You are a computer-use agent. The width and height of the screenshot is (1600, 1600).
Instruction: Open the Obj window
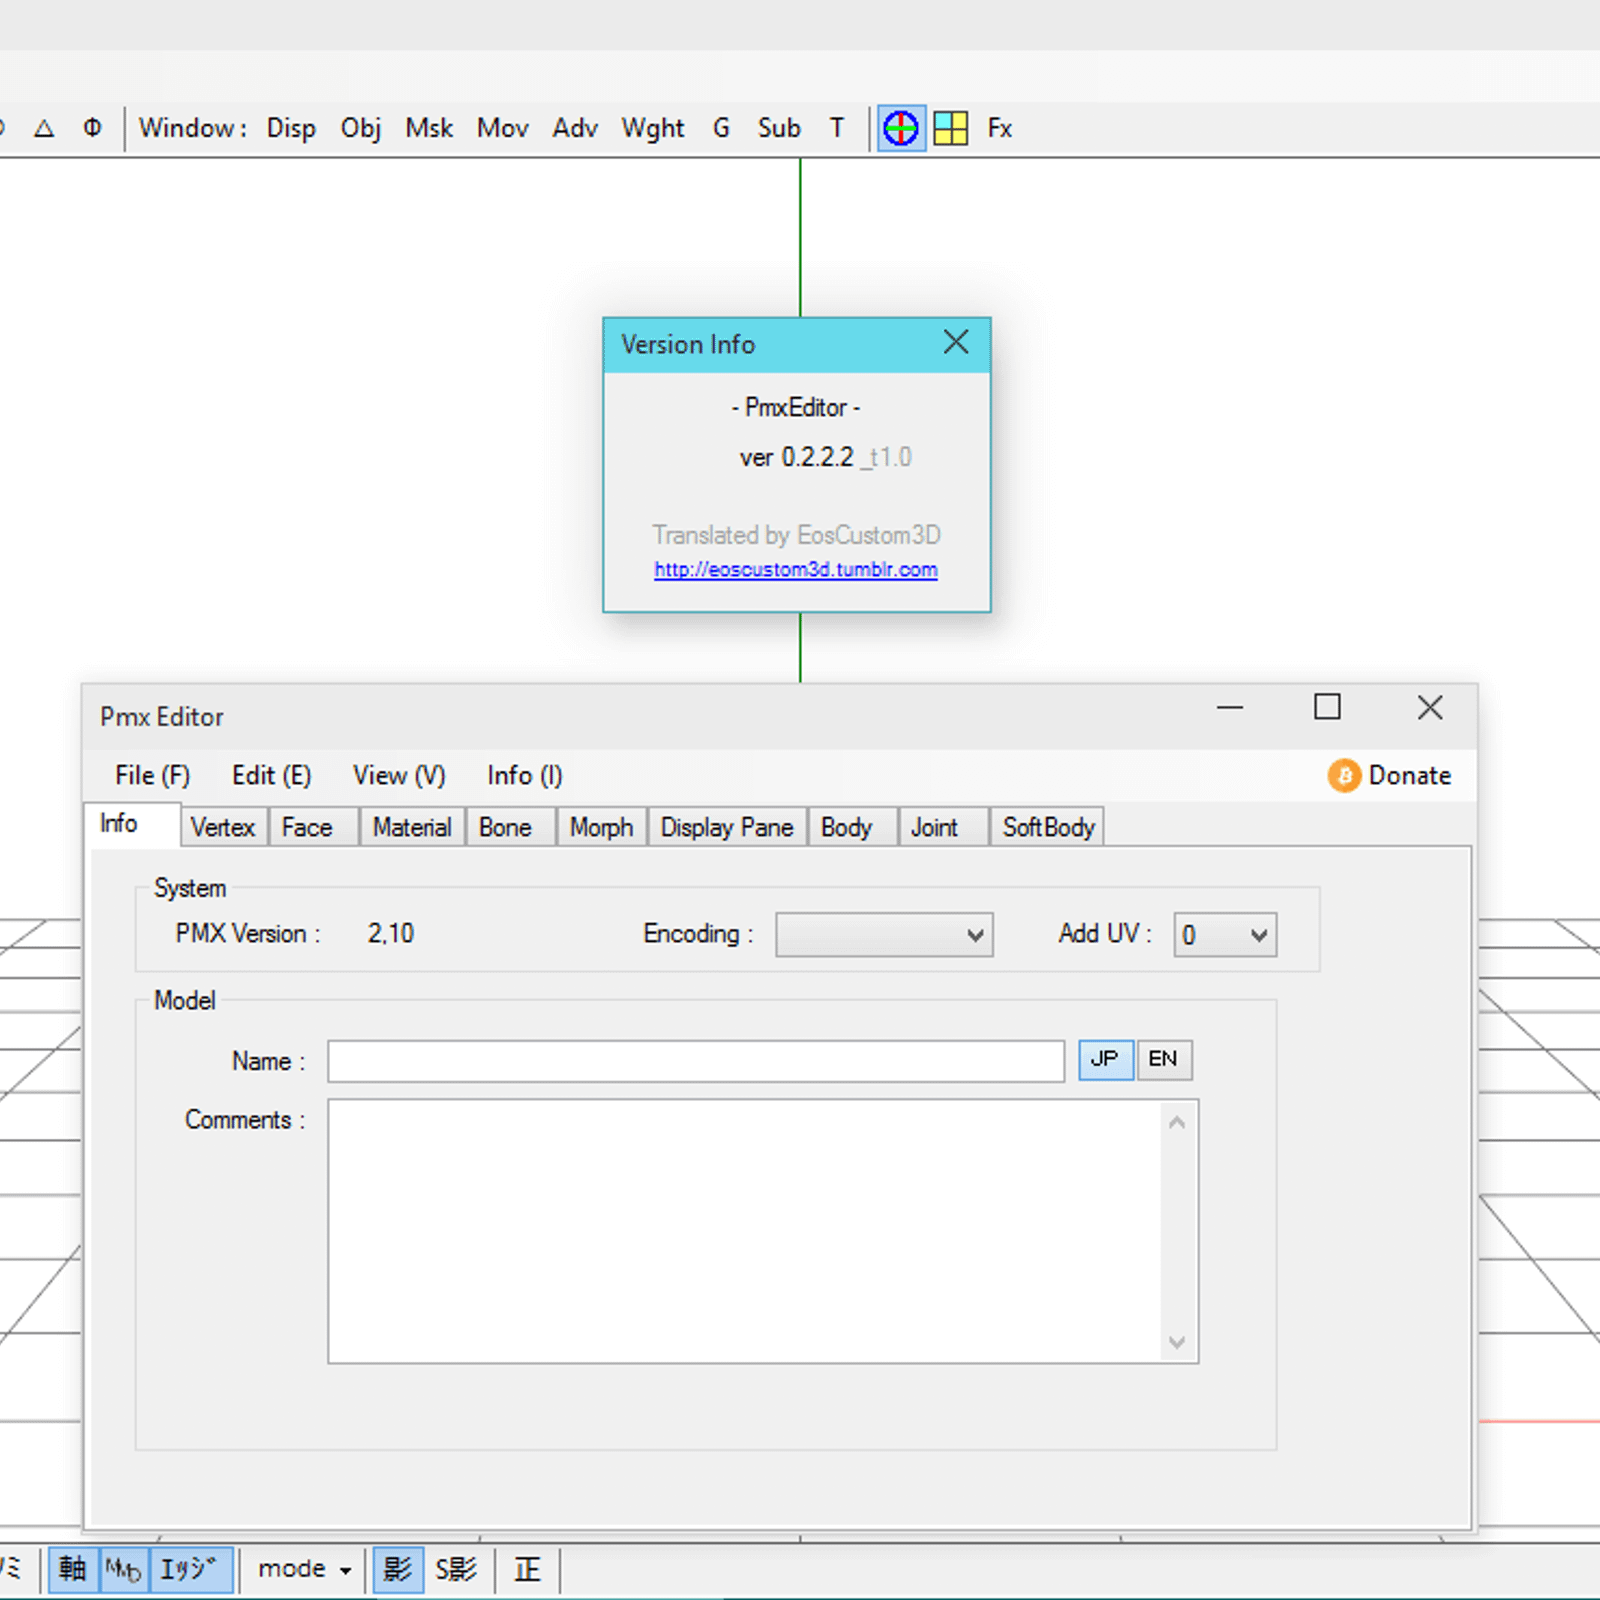(x=360, y=128)
